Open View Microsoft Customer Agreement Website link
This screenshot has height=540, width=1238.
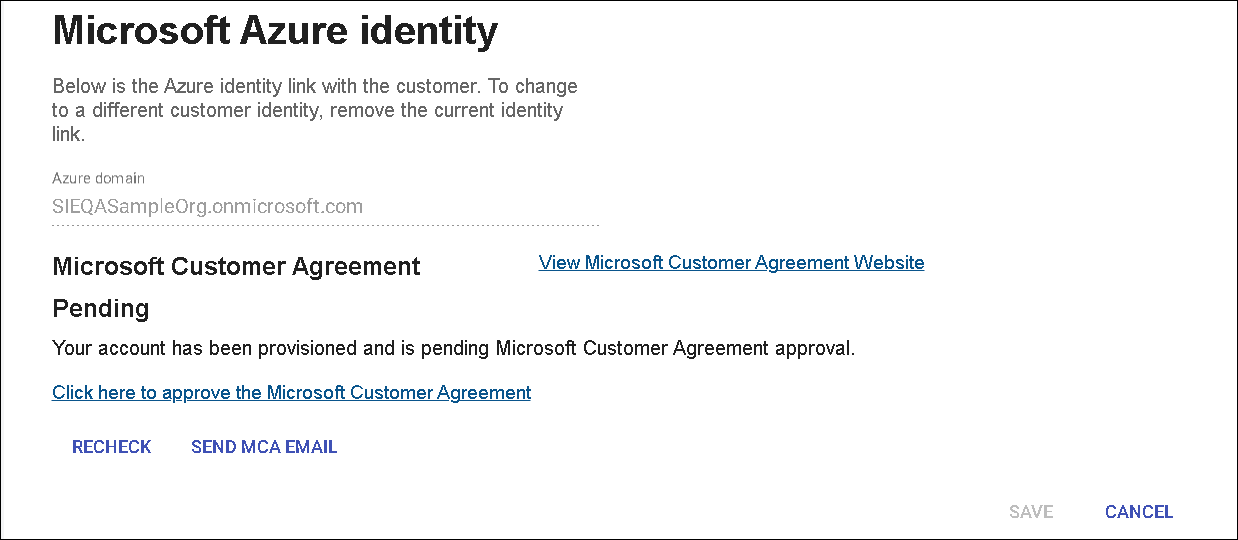(x=731, y=263)
